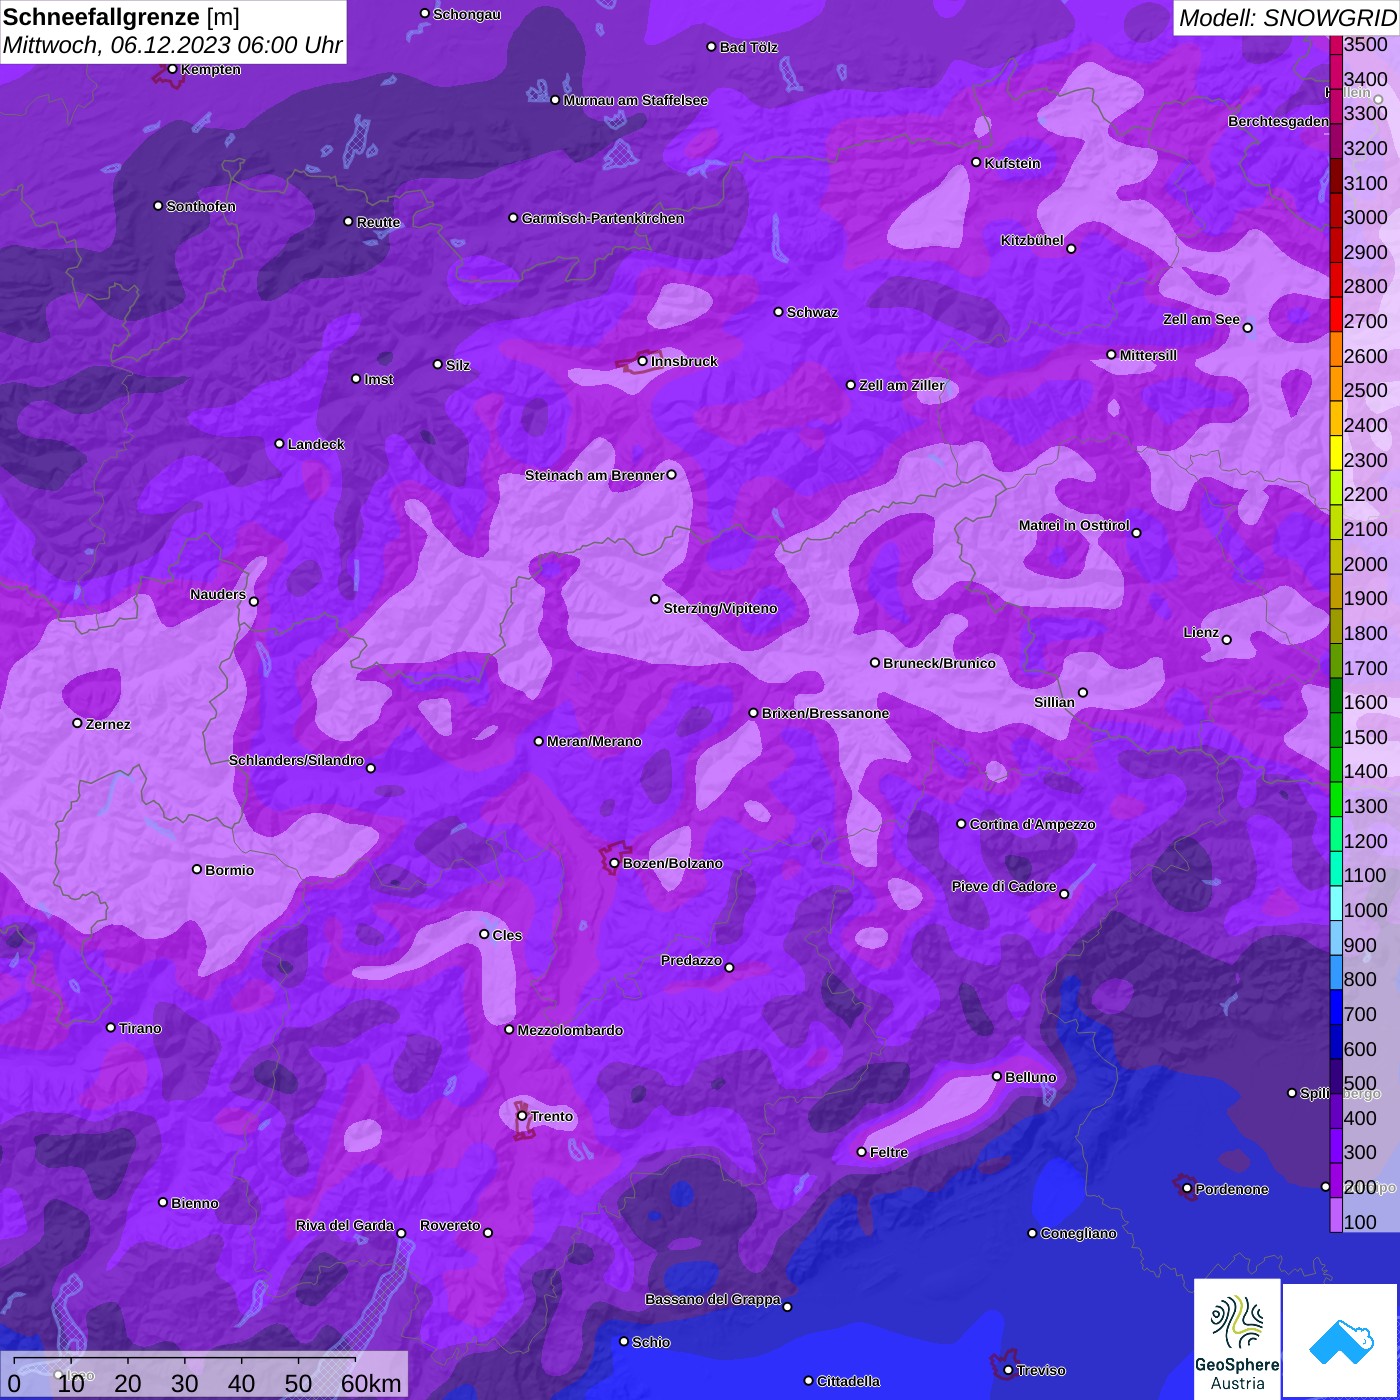Click the "Steinach am Brenner" label
Image resolution: width=1400 pixels, height=1400 pixels.
[594, 475]
